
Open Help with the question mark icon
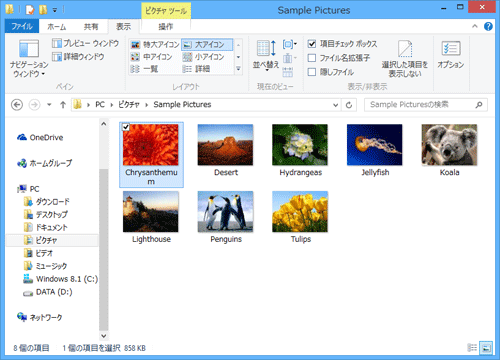488,26
